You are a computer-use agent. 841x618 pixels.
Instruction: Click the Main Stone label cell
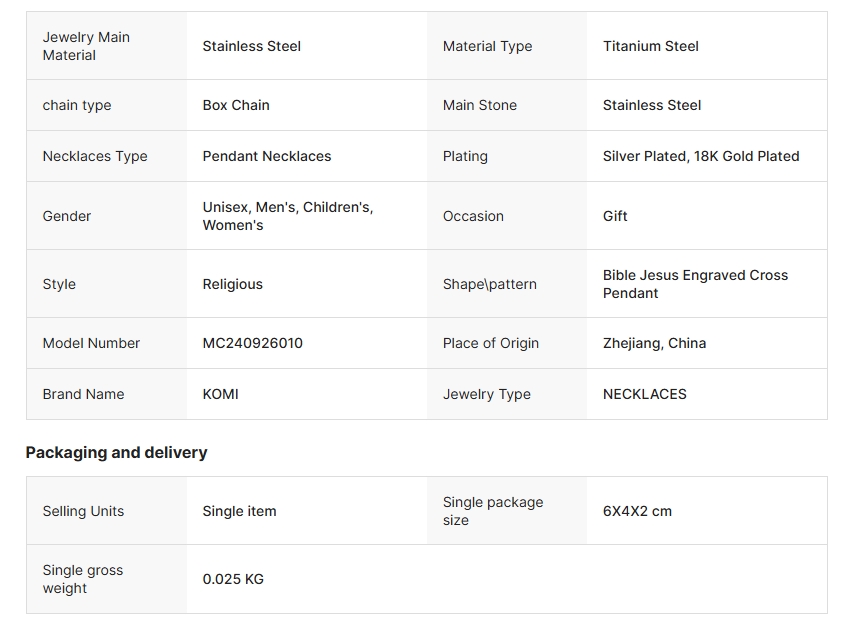479,105
